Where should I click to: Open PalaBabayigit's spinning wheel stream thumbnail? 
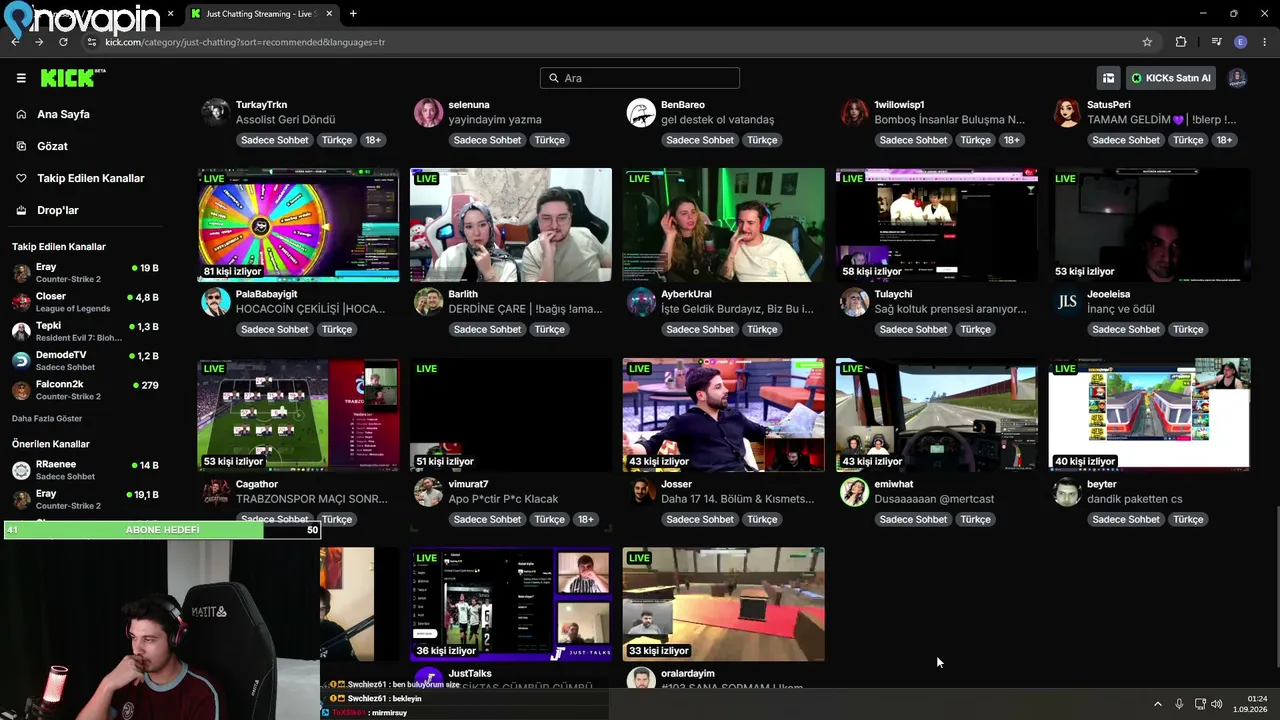coord(298,224)
